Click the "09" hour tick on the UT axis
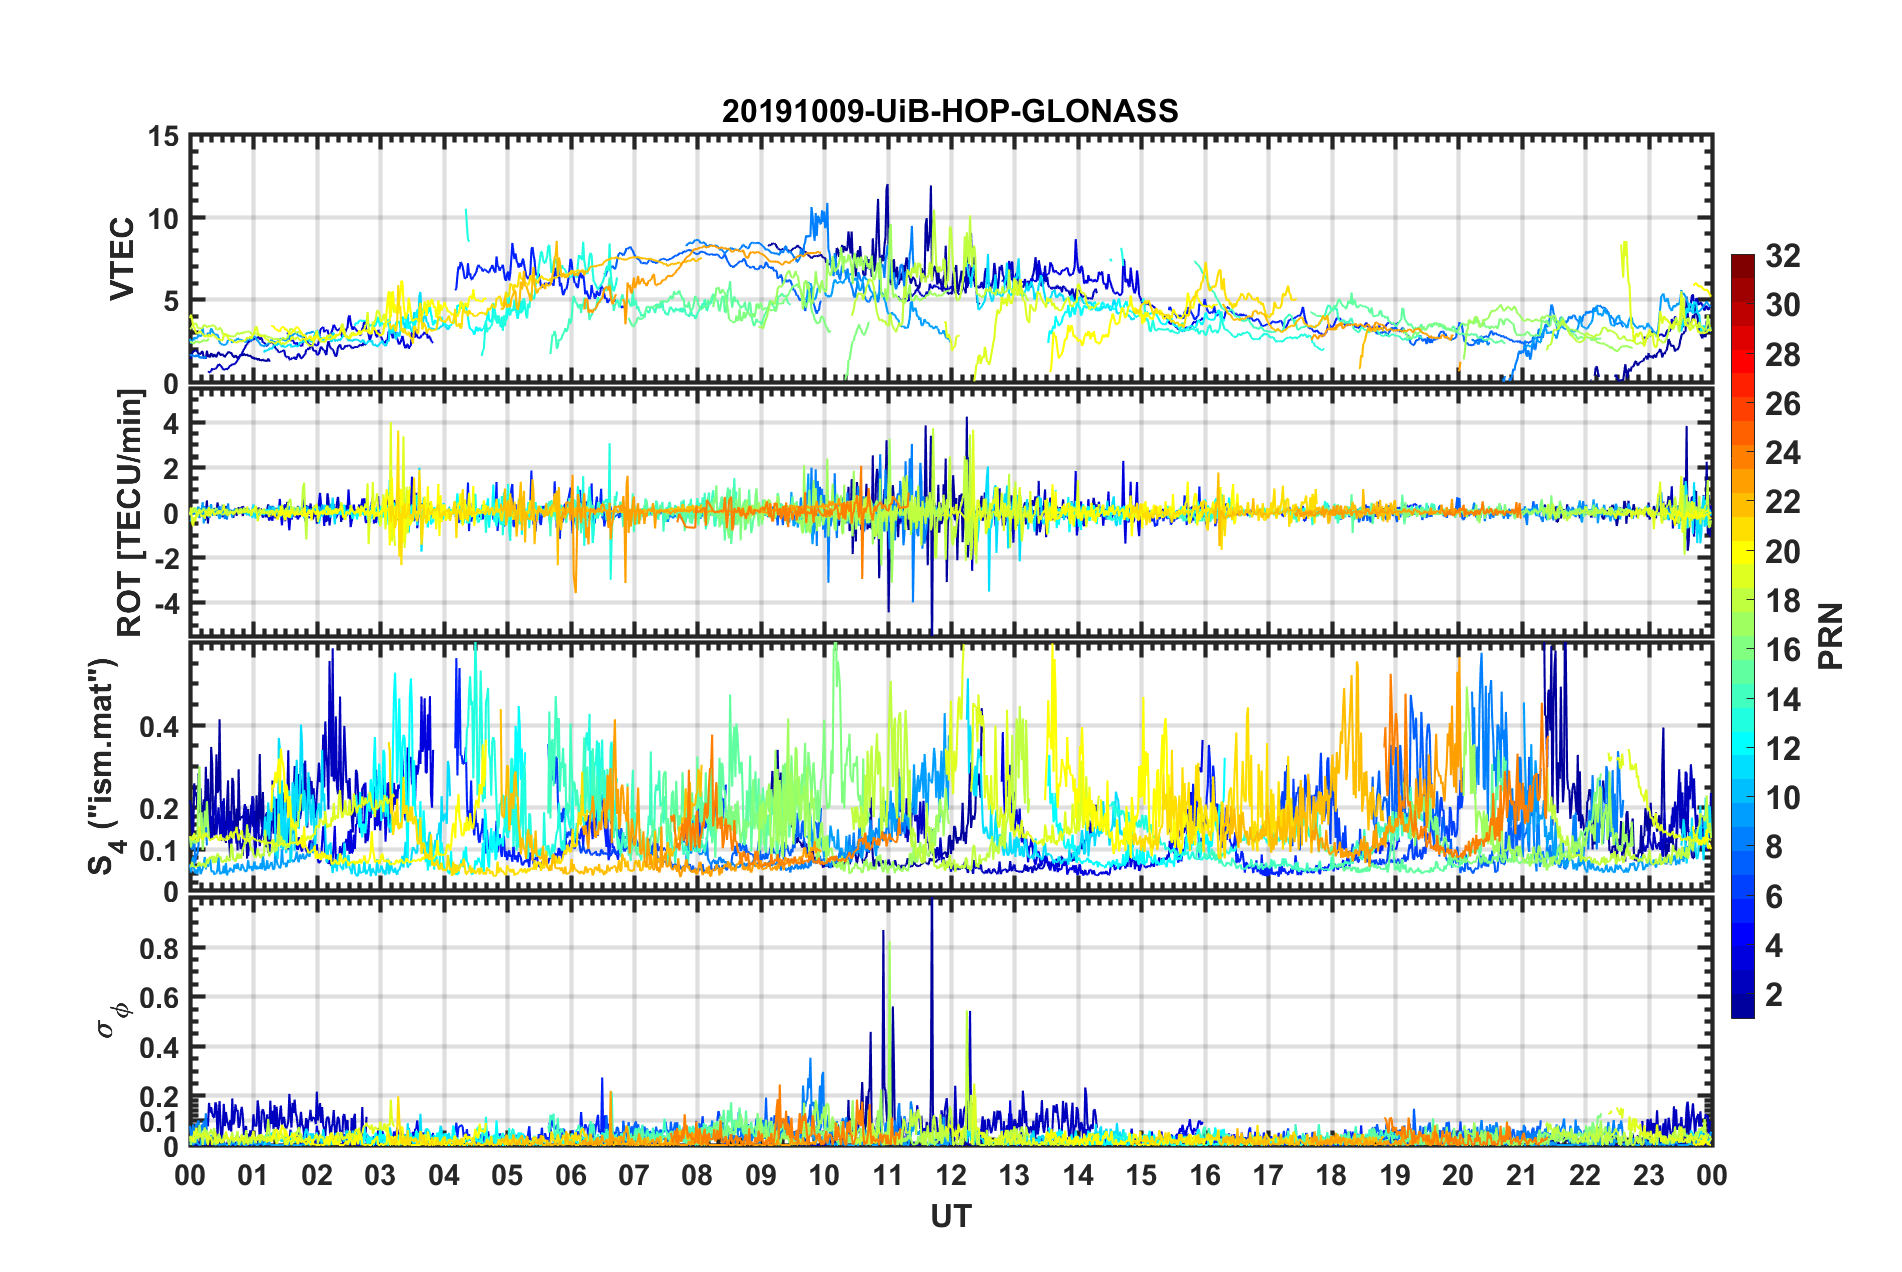 (760, 1175)
